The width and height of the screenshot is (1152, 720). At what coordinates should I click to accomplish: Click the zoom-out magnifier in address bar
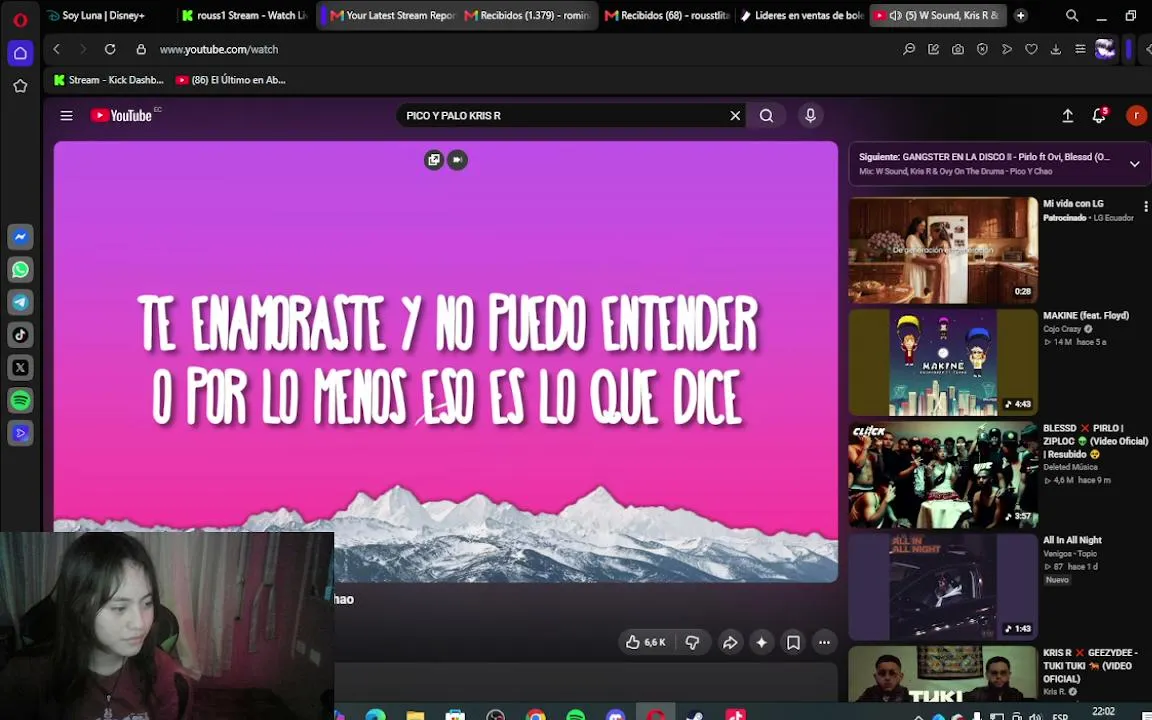pyautogui.click(x=909, y=49)
